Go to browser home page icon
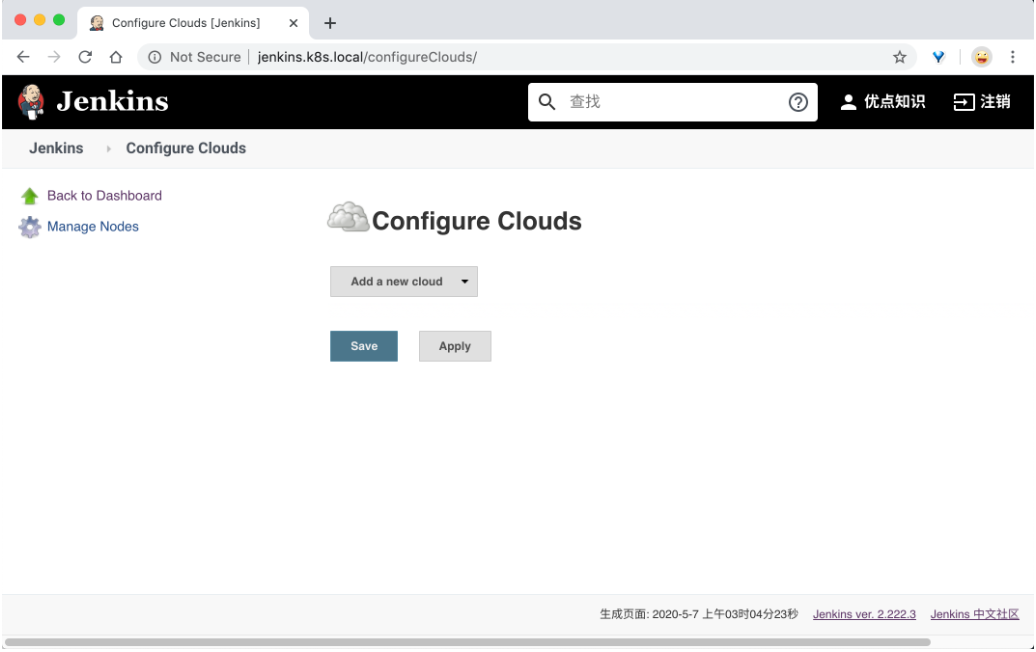1036x652 pixels. 116,57
